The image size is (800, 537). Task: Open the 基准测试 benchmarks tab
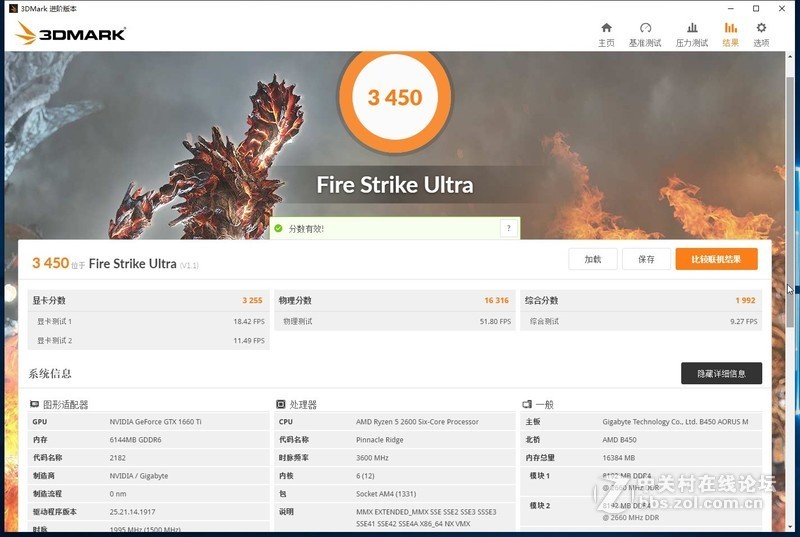(x=645, y=35)
